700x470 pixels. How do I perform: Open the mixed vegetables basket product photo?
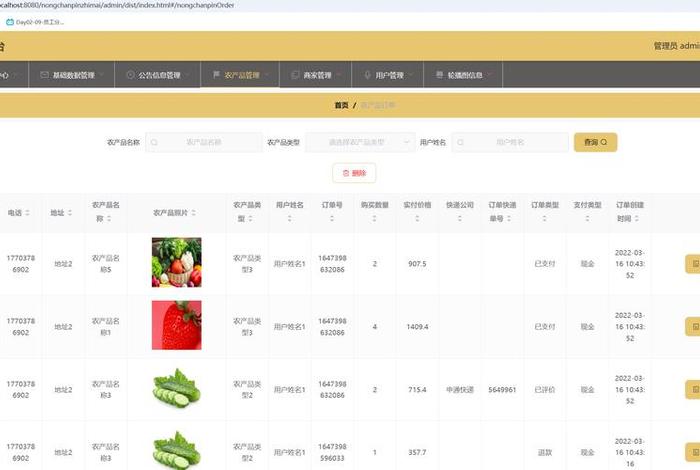176,262
